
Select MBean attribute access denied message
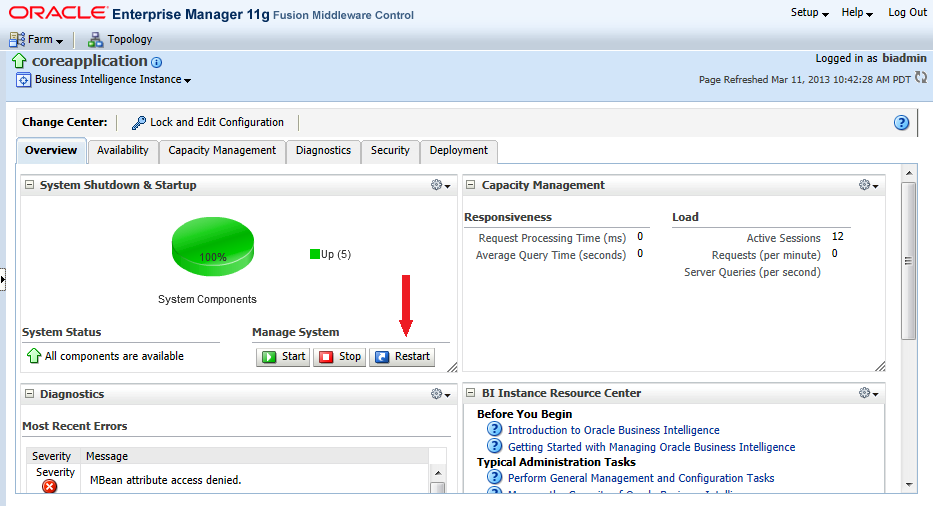[165, 480]
